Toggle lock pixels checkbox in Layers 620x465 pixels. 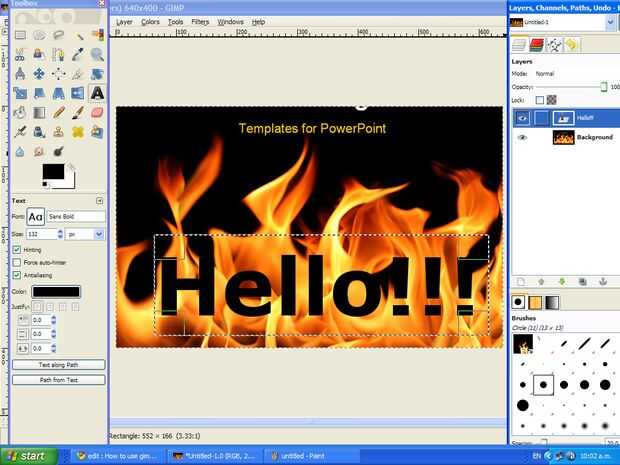coord(540,100)
